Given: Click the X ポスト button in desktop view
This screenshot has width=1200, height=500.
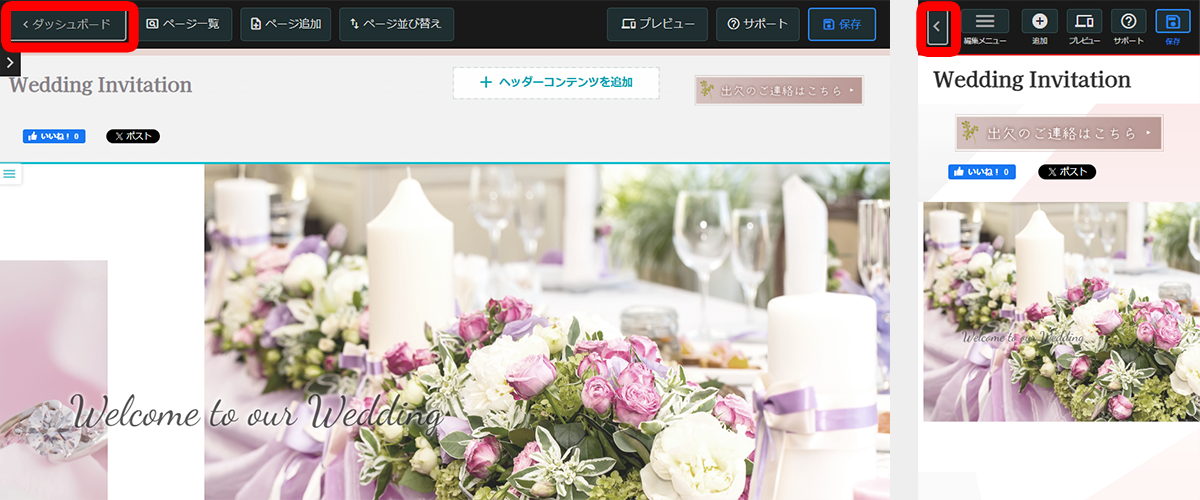Looking at the screenshot, I should 133,136.
